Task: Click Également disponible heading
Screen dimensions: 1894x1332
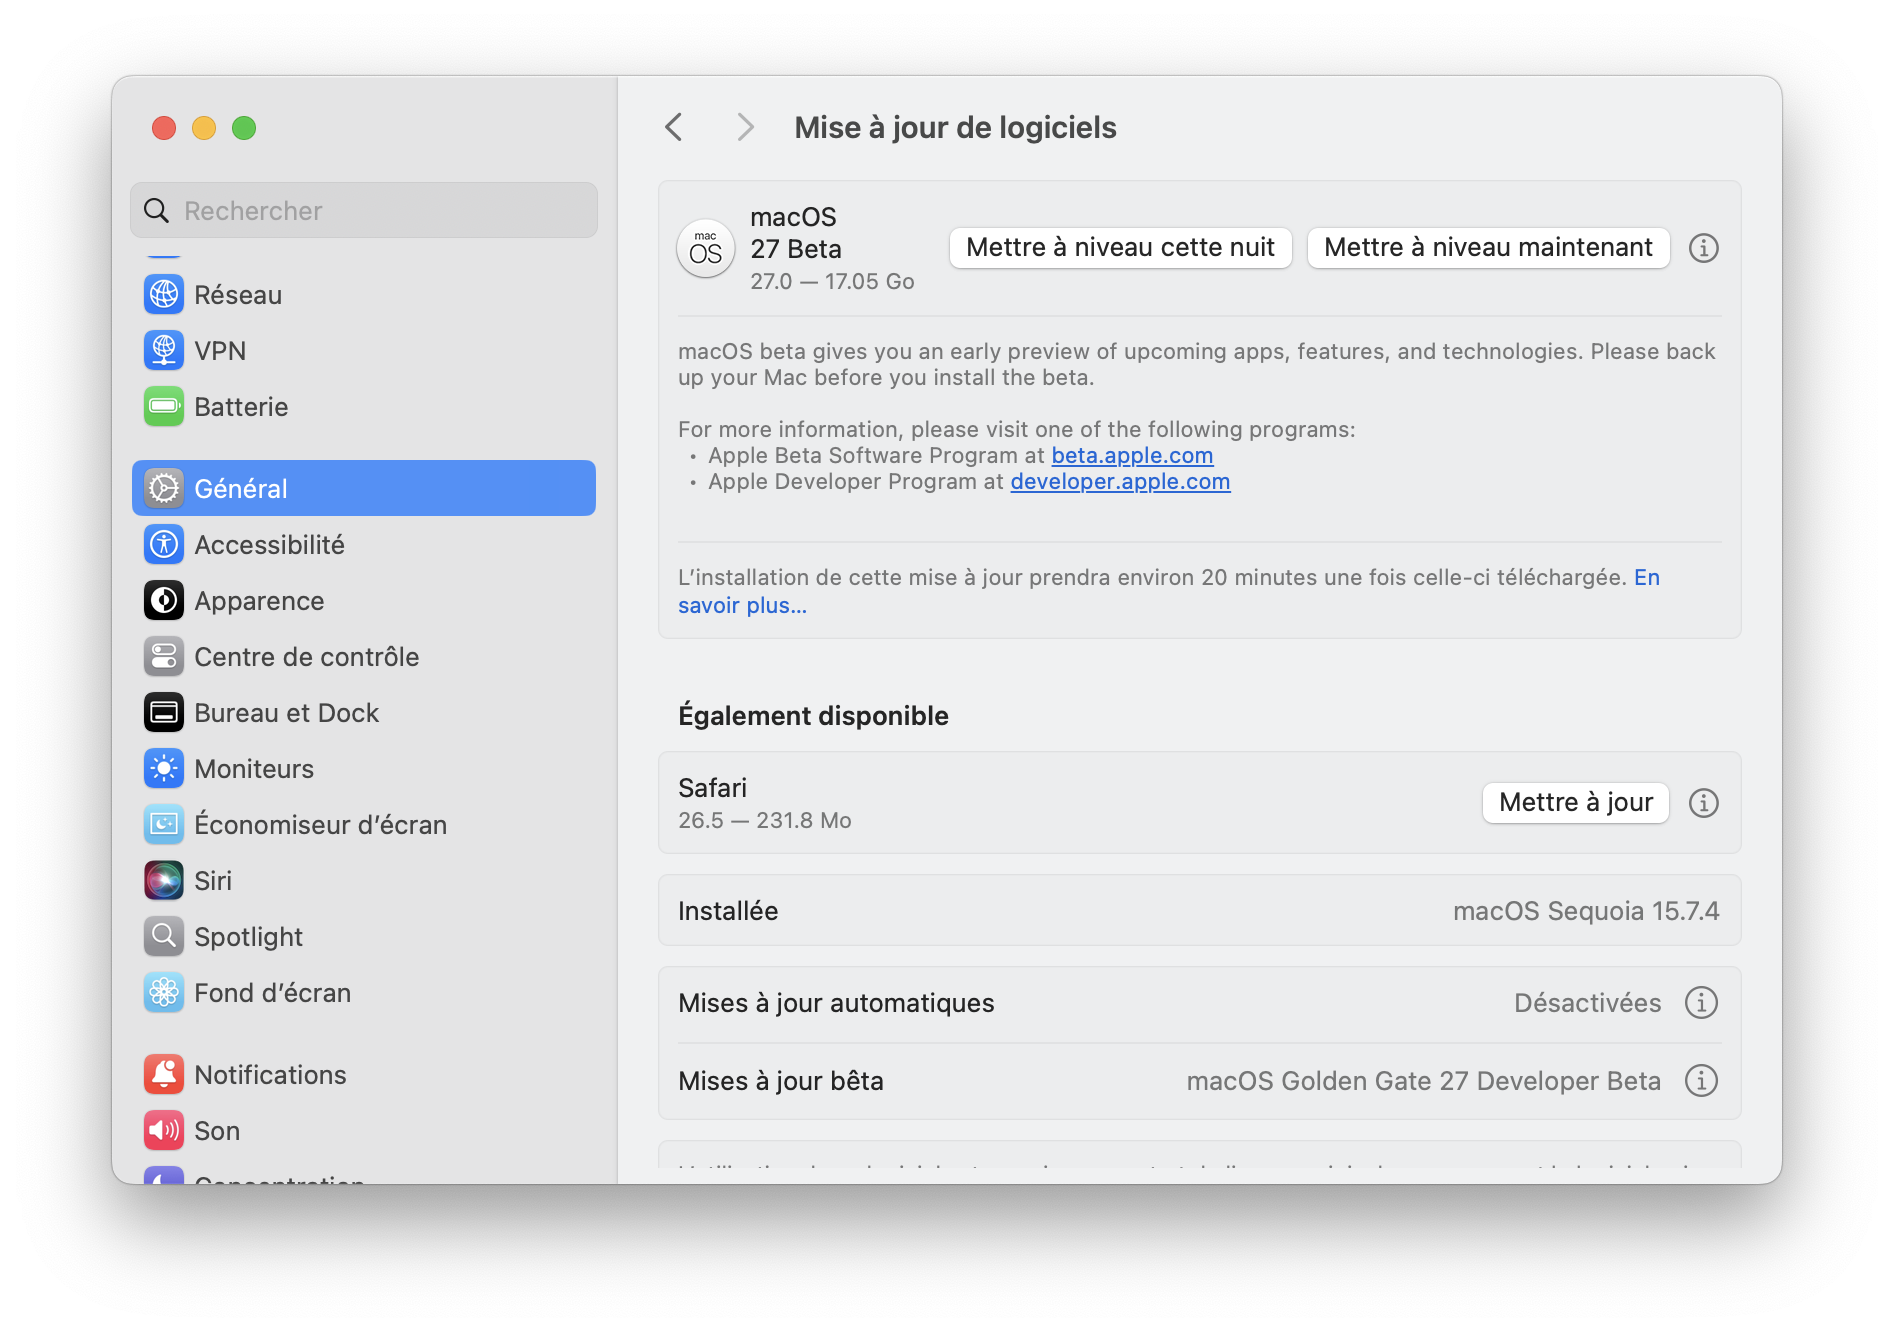Action: (813, 716)
